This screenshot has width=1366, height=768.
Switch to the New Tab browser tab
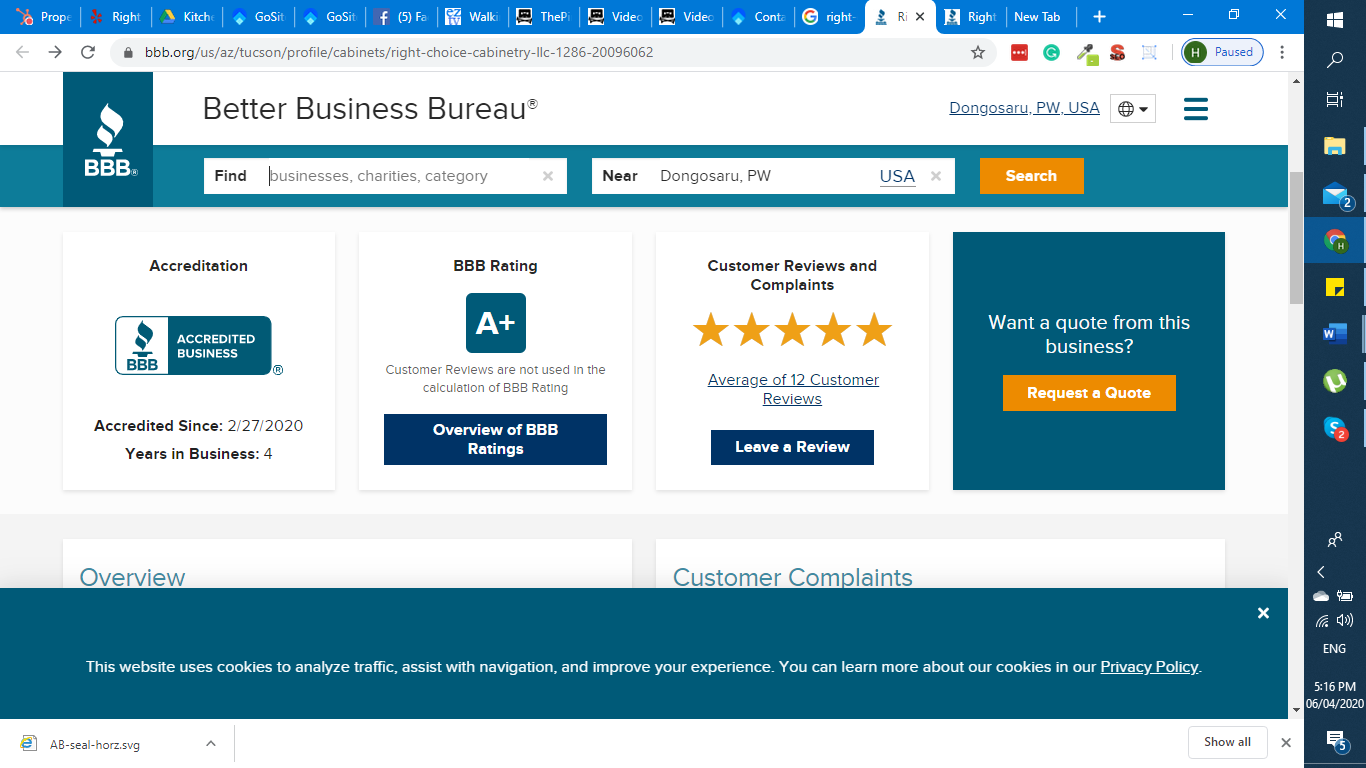(1036, 17)
